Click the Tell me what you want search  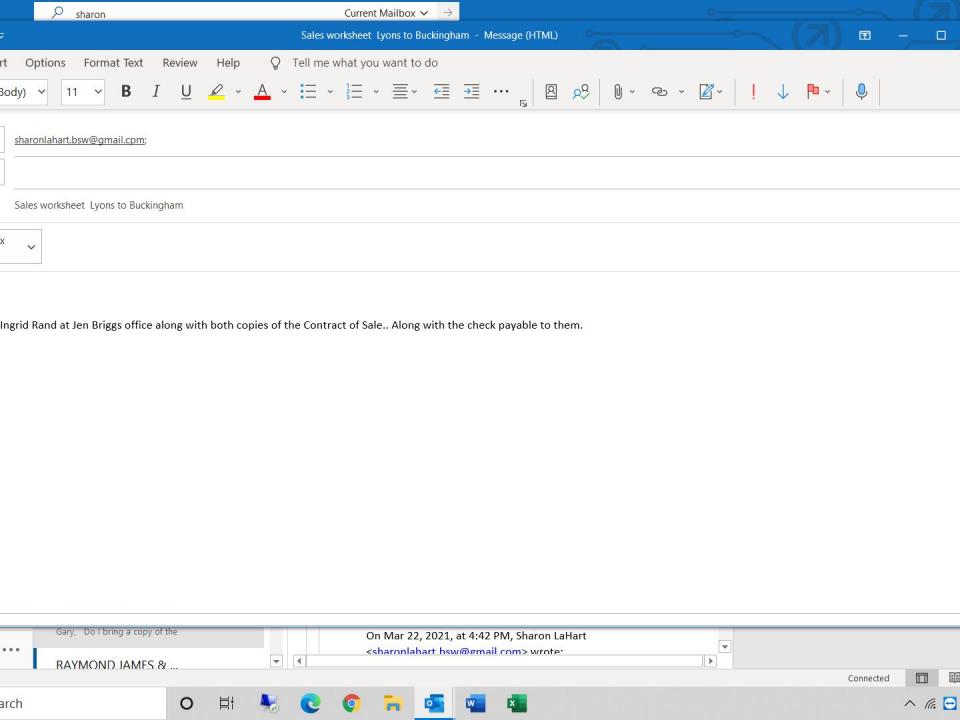(364, 62)
